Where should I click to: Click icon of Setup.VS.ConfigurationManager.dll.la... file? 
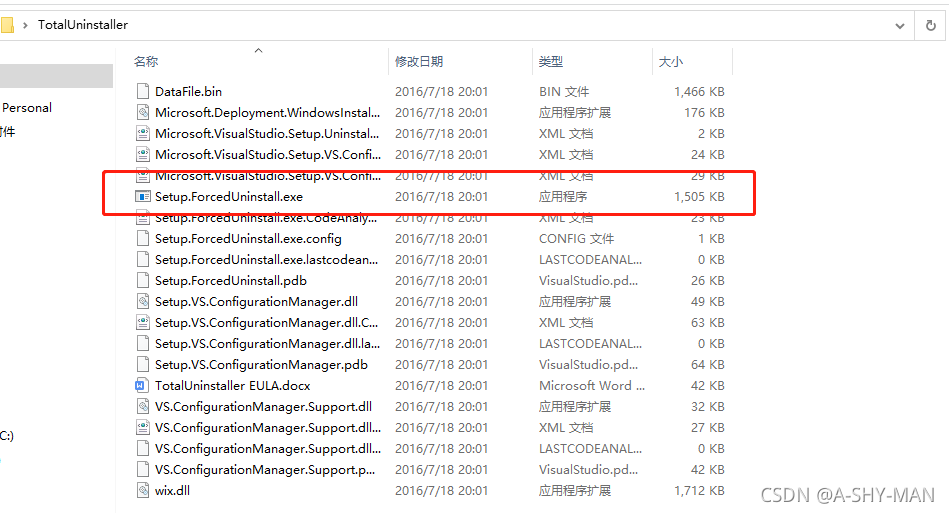pos(143,344)
